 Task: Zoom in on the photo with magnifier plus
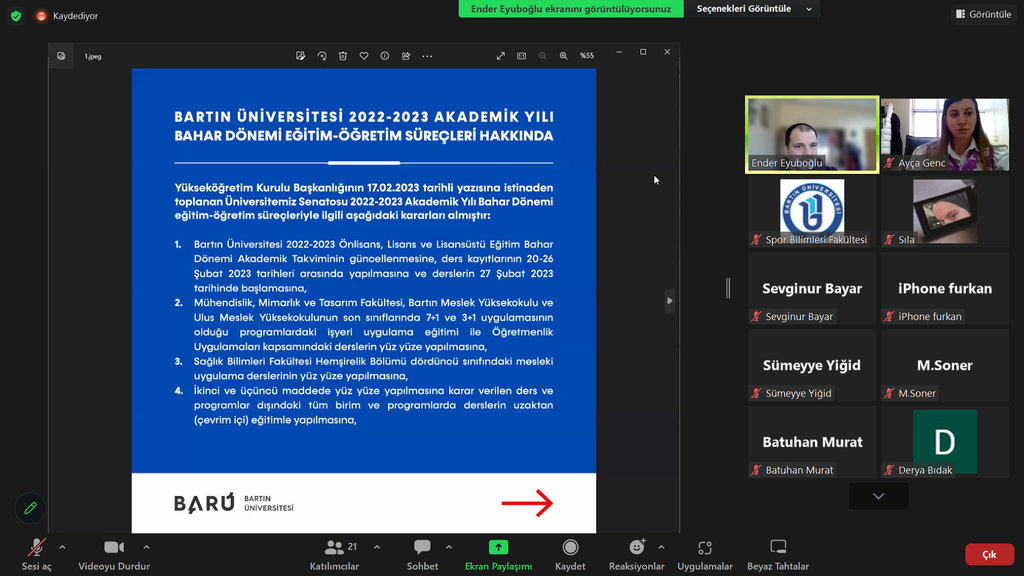pyautogui.click(x=563, y=56)
